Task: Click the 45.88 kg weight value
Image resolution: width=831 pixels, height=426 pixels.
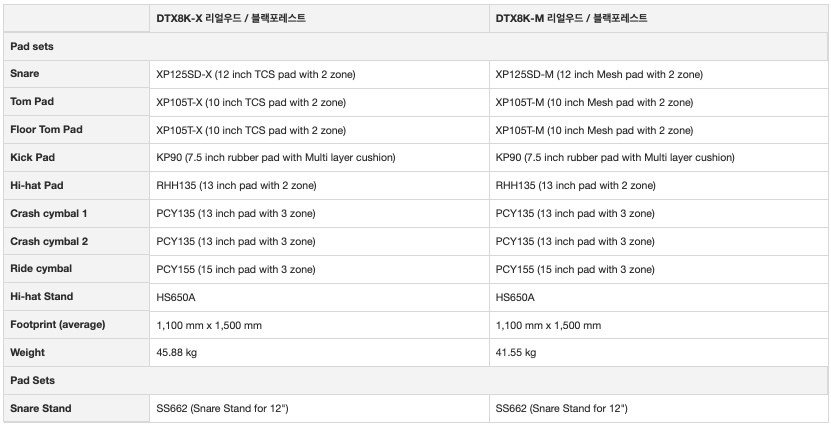Action: click(179, 352)
